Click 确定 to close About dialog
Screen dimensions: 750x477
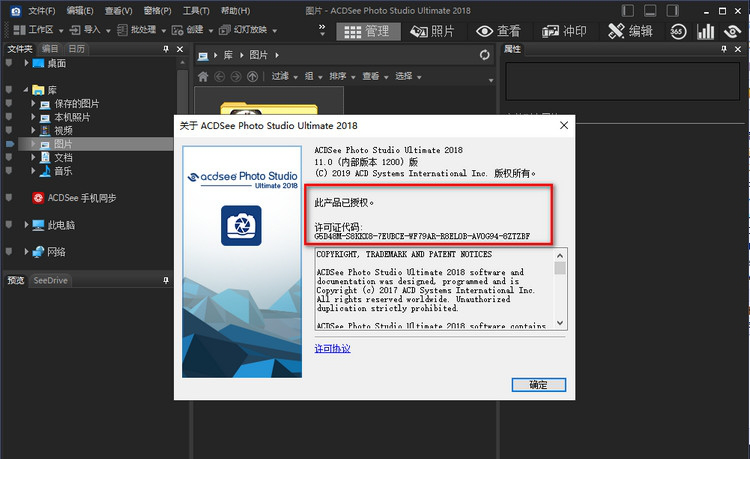539,385
